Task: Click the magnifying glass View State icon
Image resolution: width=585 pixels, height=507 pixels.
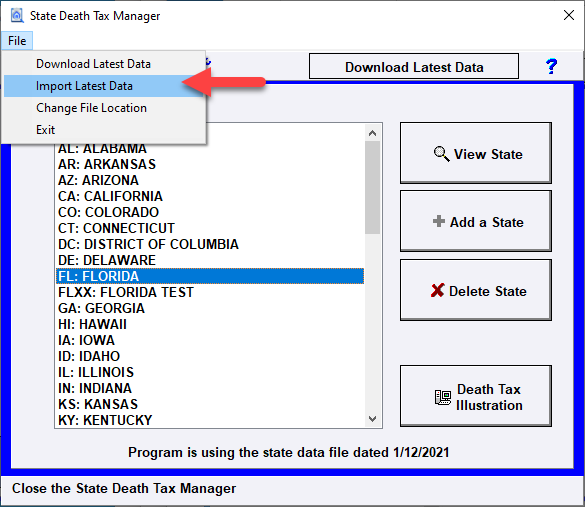Action: pos(442,154)
